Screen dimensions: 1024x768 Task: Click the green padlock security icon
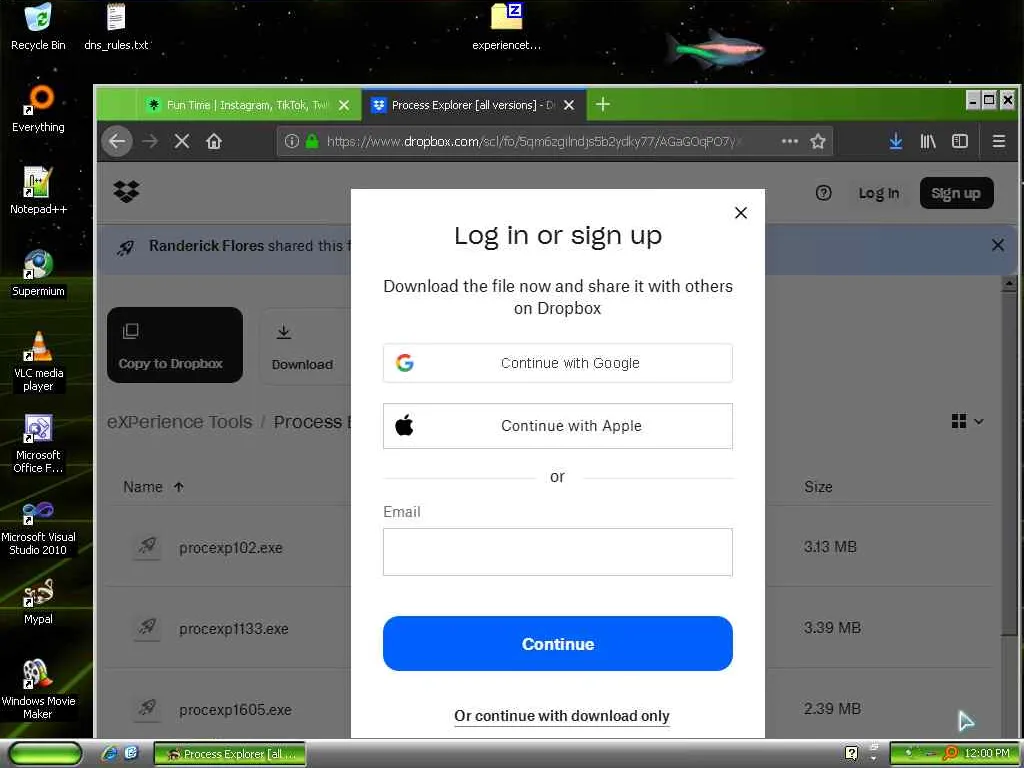(x=312, y=141)
